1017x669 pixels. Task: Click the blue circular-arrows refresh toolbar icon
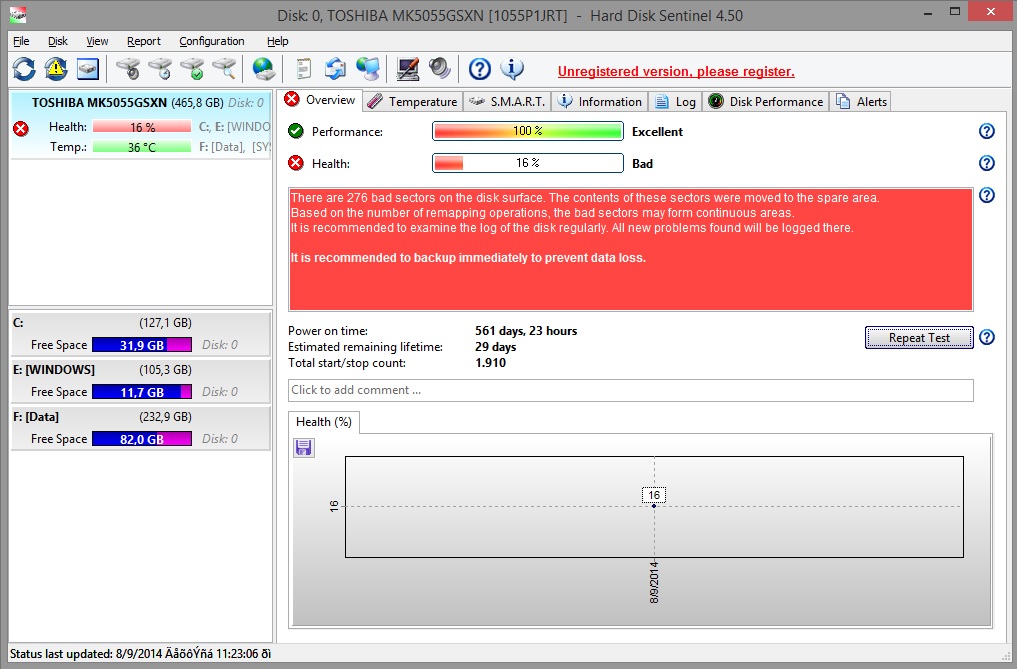(x=24, y=69)
